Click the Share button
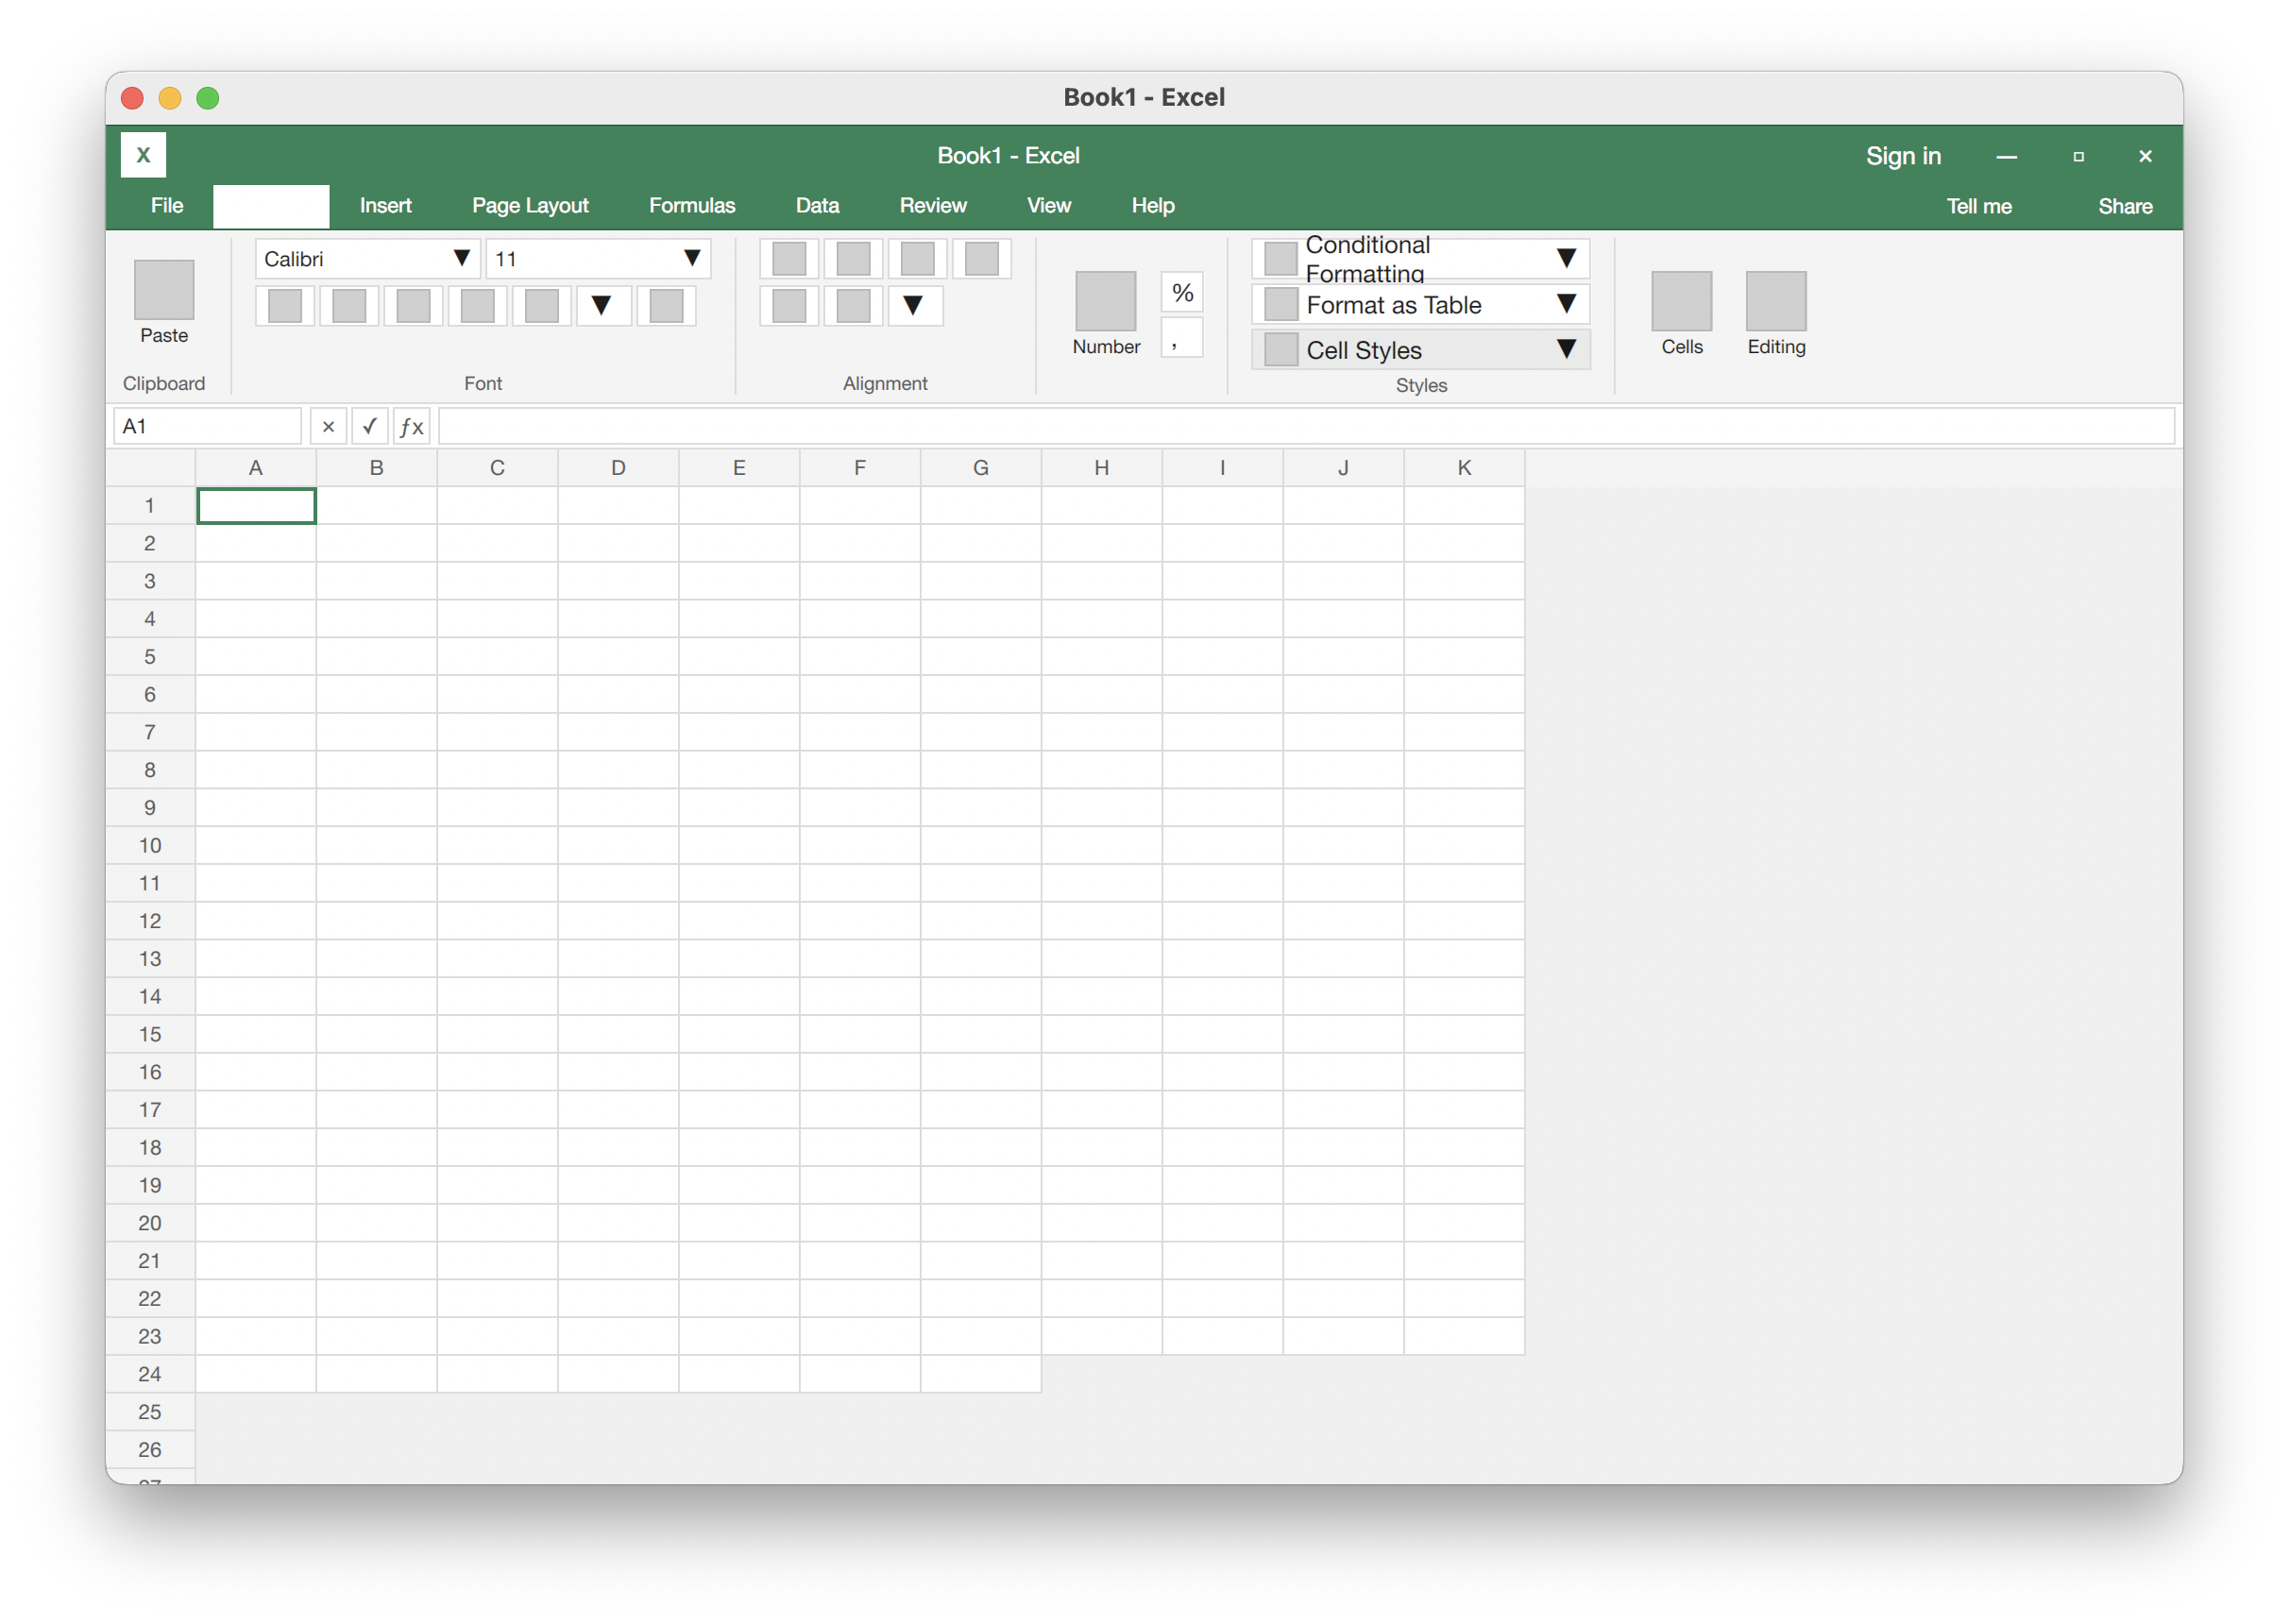Viewport: 2289px width, 1624px height. (x=2125, y=206)
